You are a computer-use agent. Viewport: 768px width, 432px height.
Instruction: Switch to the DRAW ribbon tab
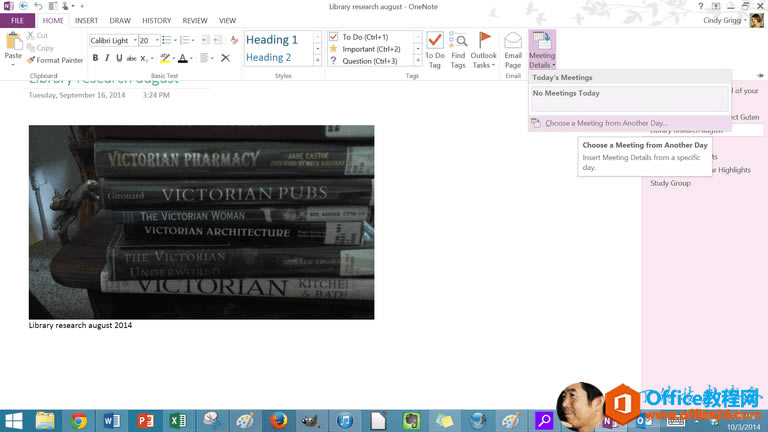coord(120,21)
